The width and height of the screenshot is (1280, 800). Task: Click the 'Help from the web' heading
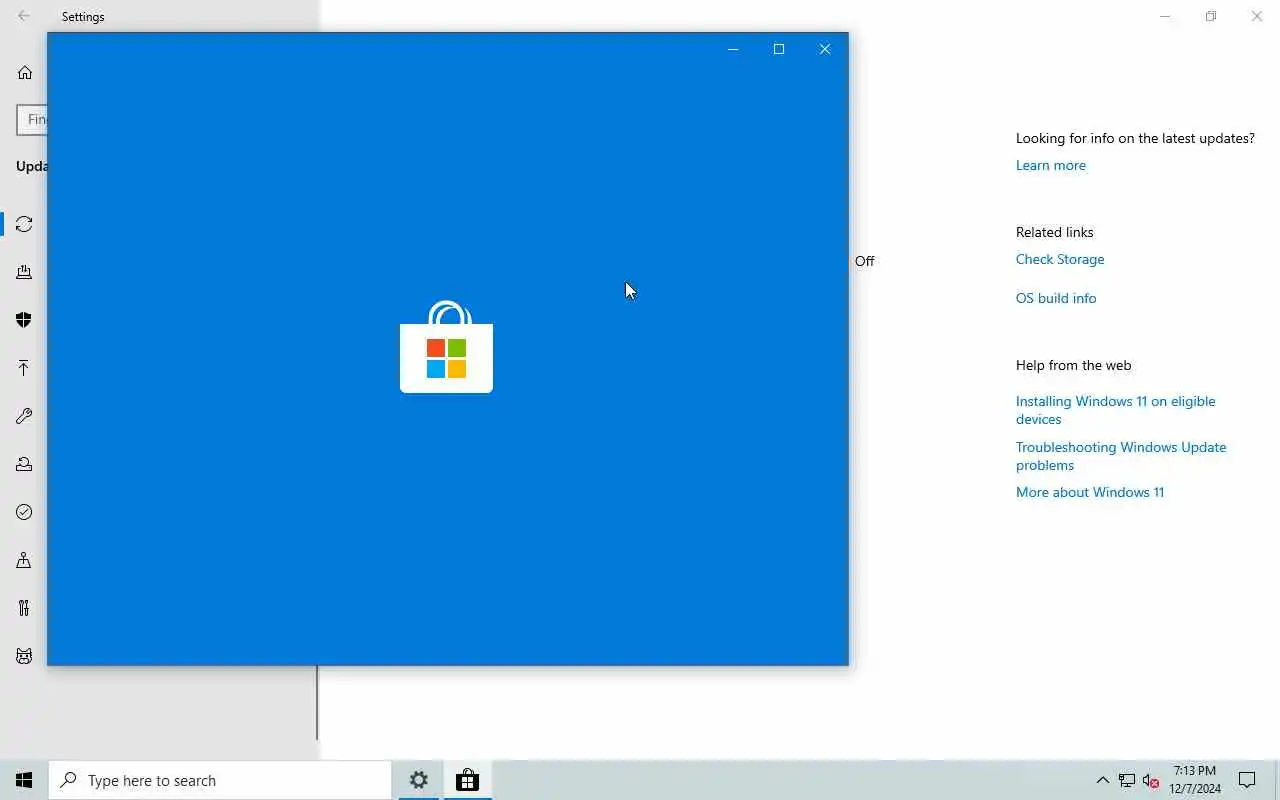[1074, 365]
